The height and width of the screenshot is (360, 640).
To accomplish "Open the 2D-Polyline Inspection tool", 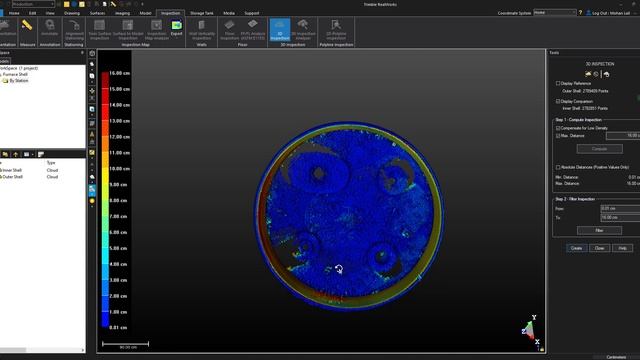I will pyautogui.click(x=336, y=29).
